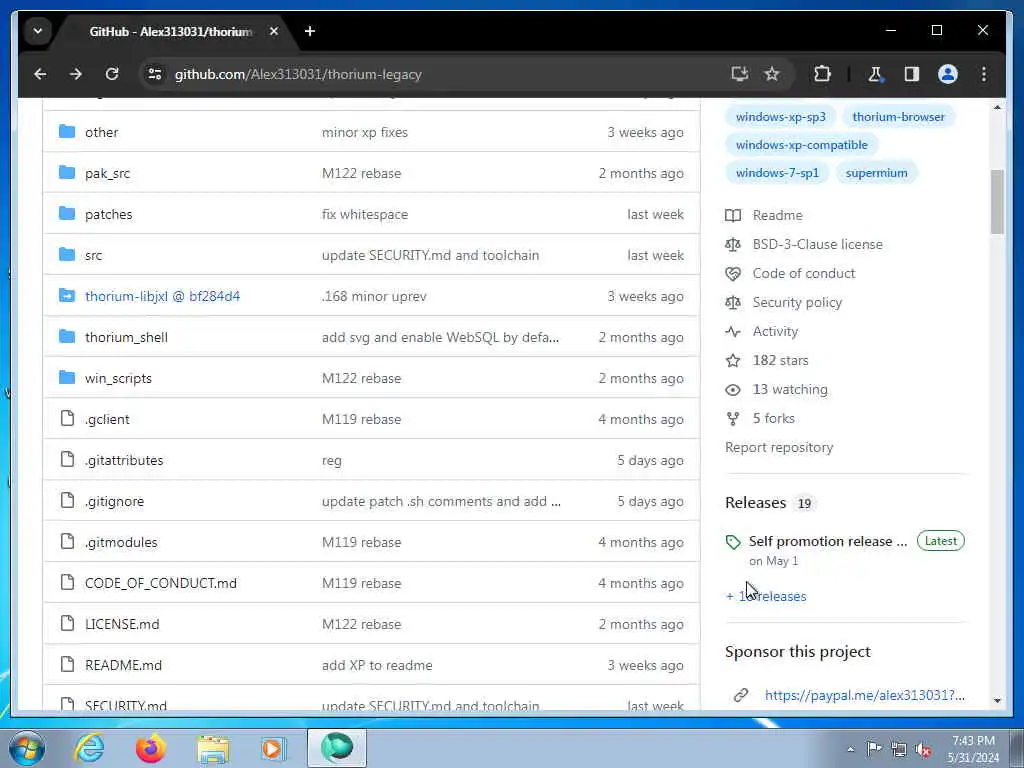
Task: Select the windows-7-sp1 topic tag
Action: [x=776, y=173]
